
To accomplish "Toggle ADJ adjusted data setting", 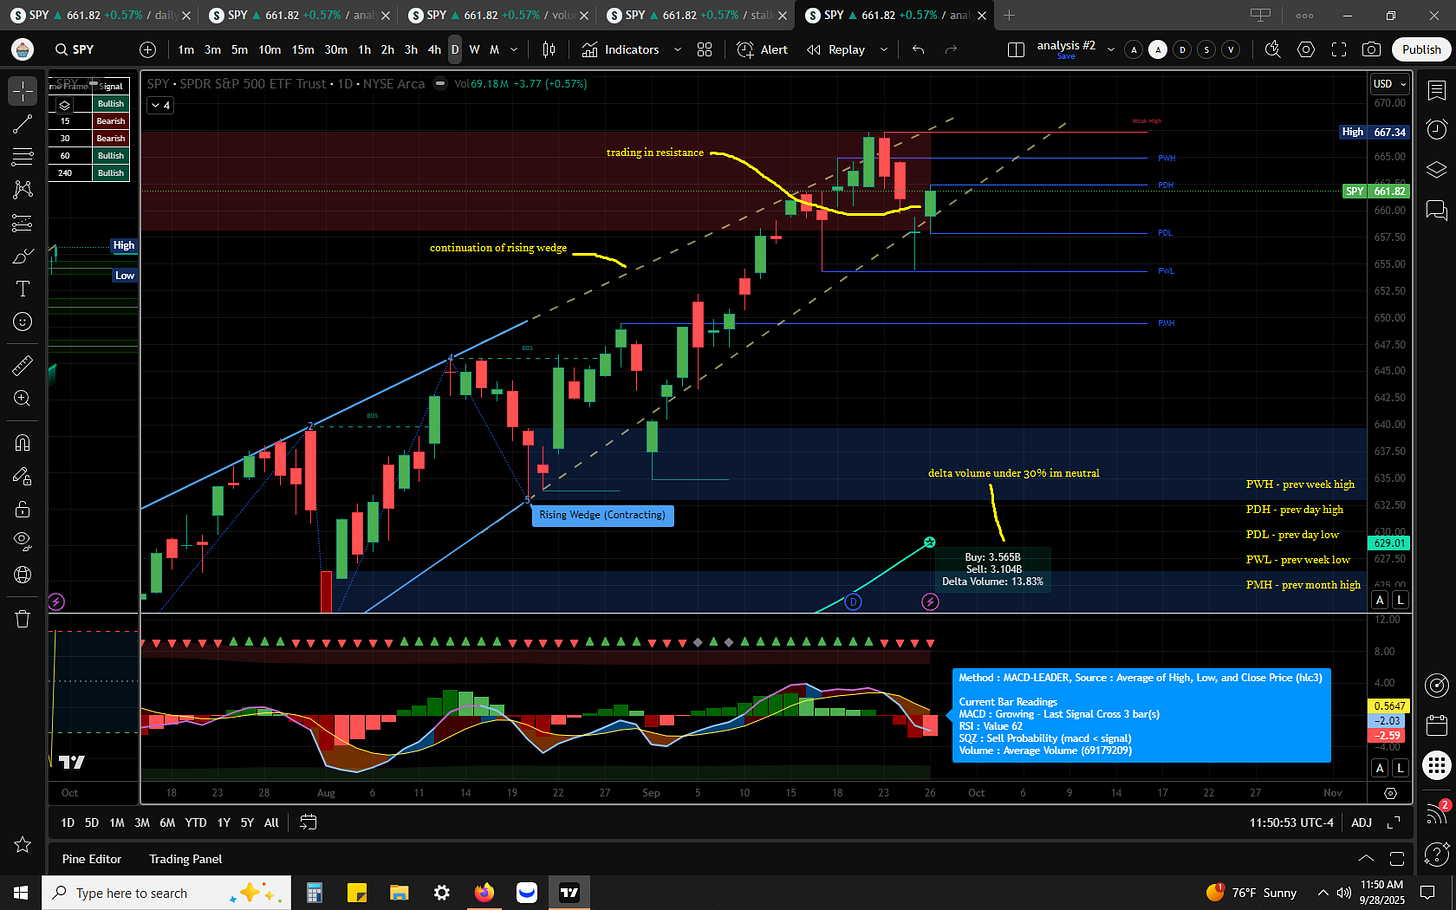I will point(1361,822).
